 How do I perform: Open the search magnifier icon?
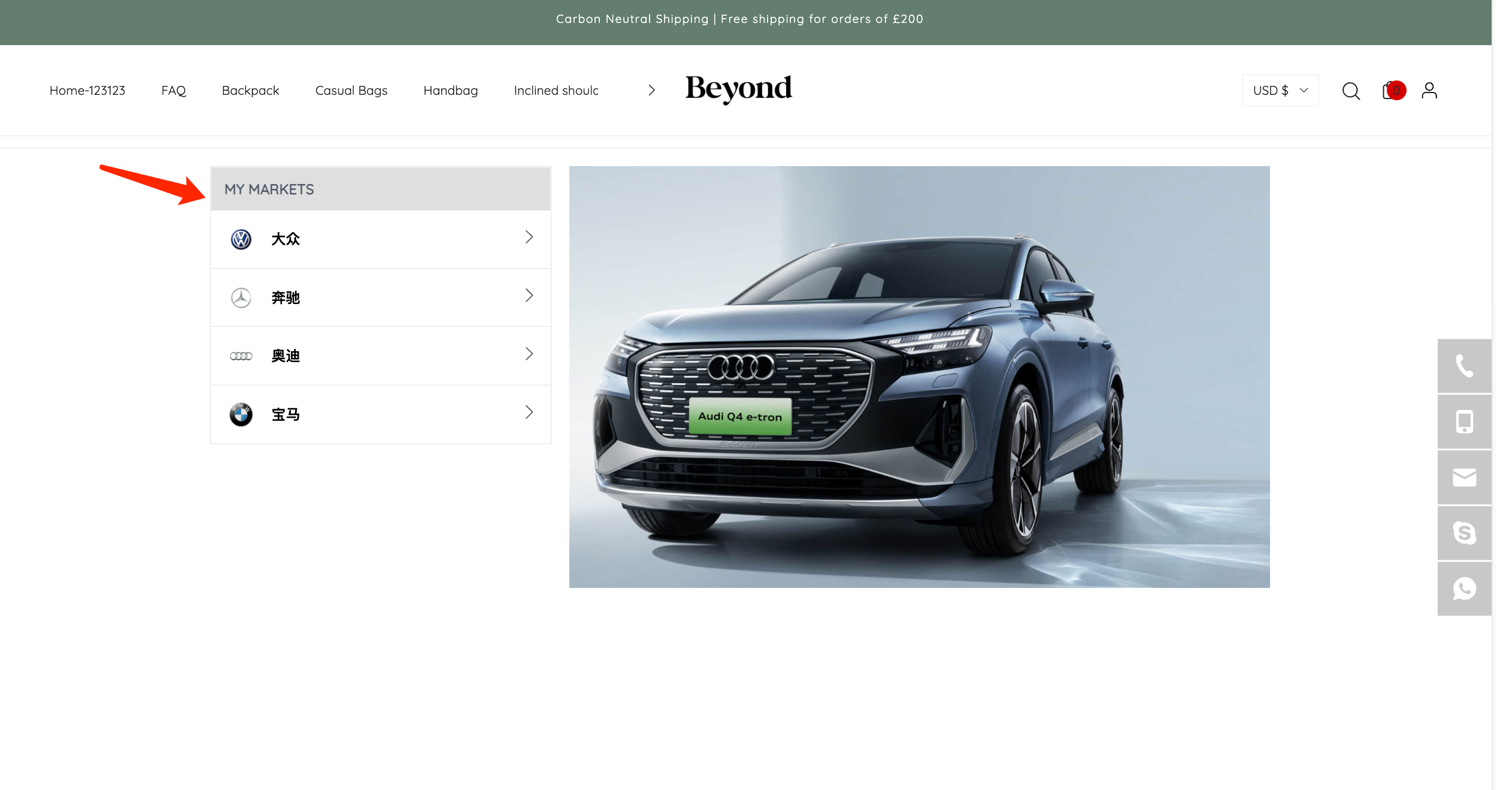click(x=1351, y=91)
